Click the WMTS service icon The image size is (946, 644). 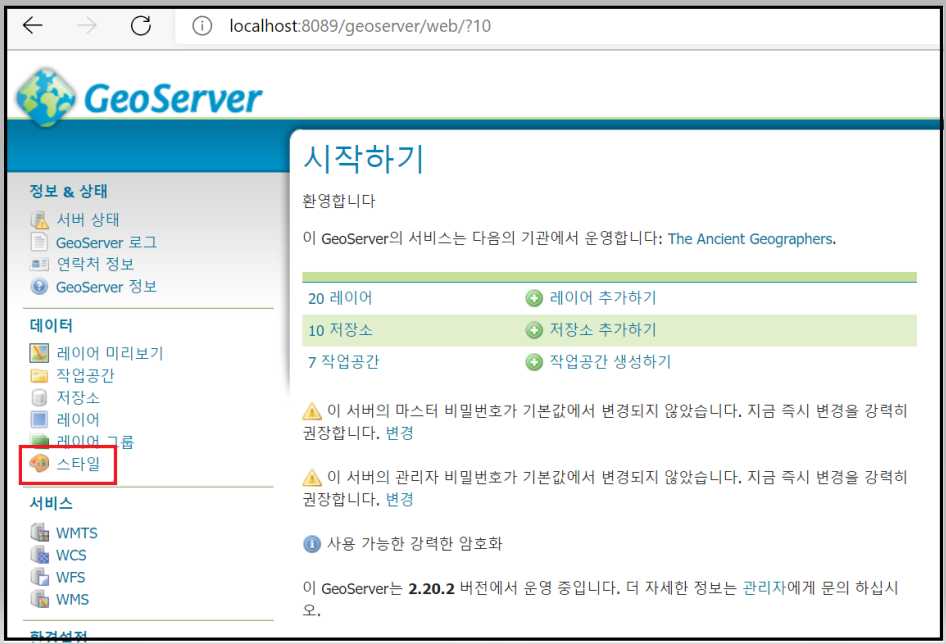(40, 532)
